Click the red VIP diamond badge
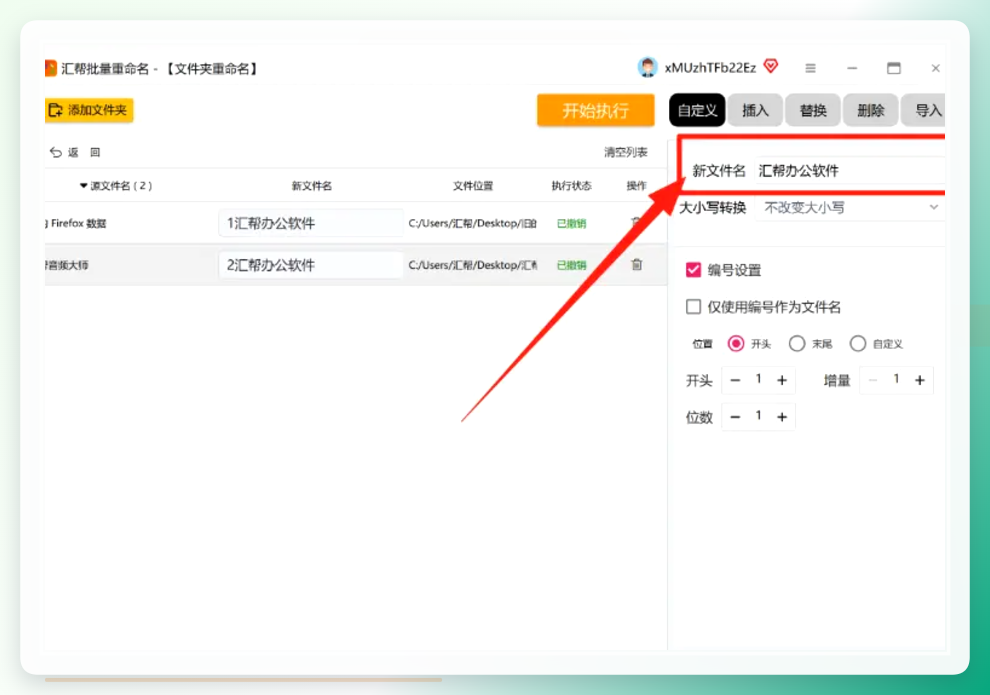This screenshot has width=990, height=695. [771, 66]
